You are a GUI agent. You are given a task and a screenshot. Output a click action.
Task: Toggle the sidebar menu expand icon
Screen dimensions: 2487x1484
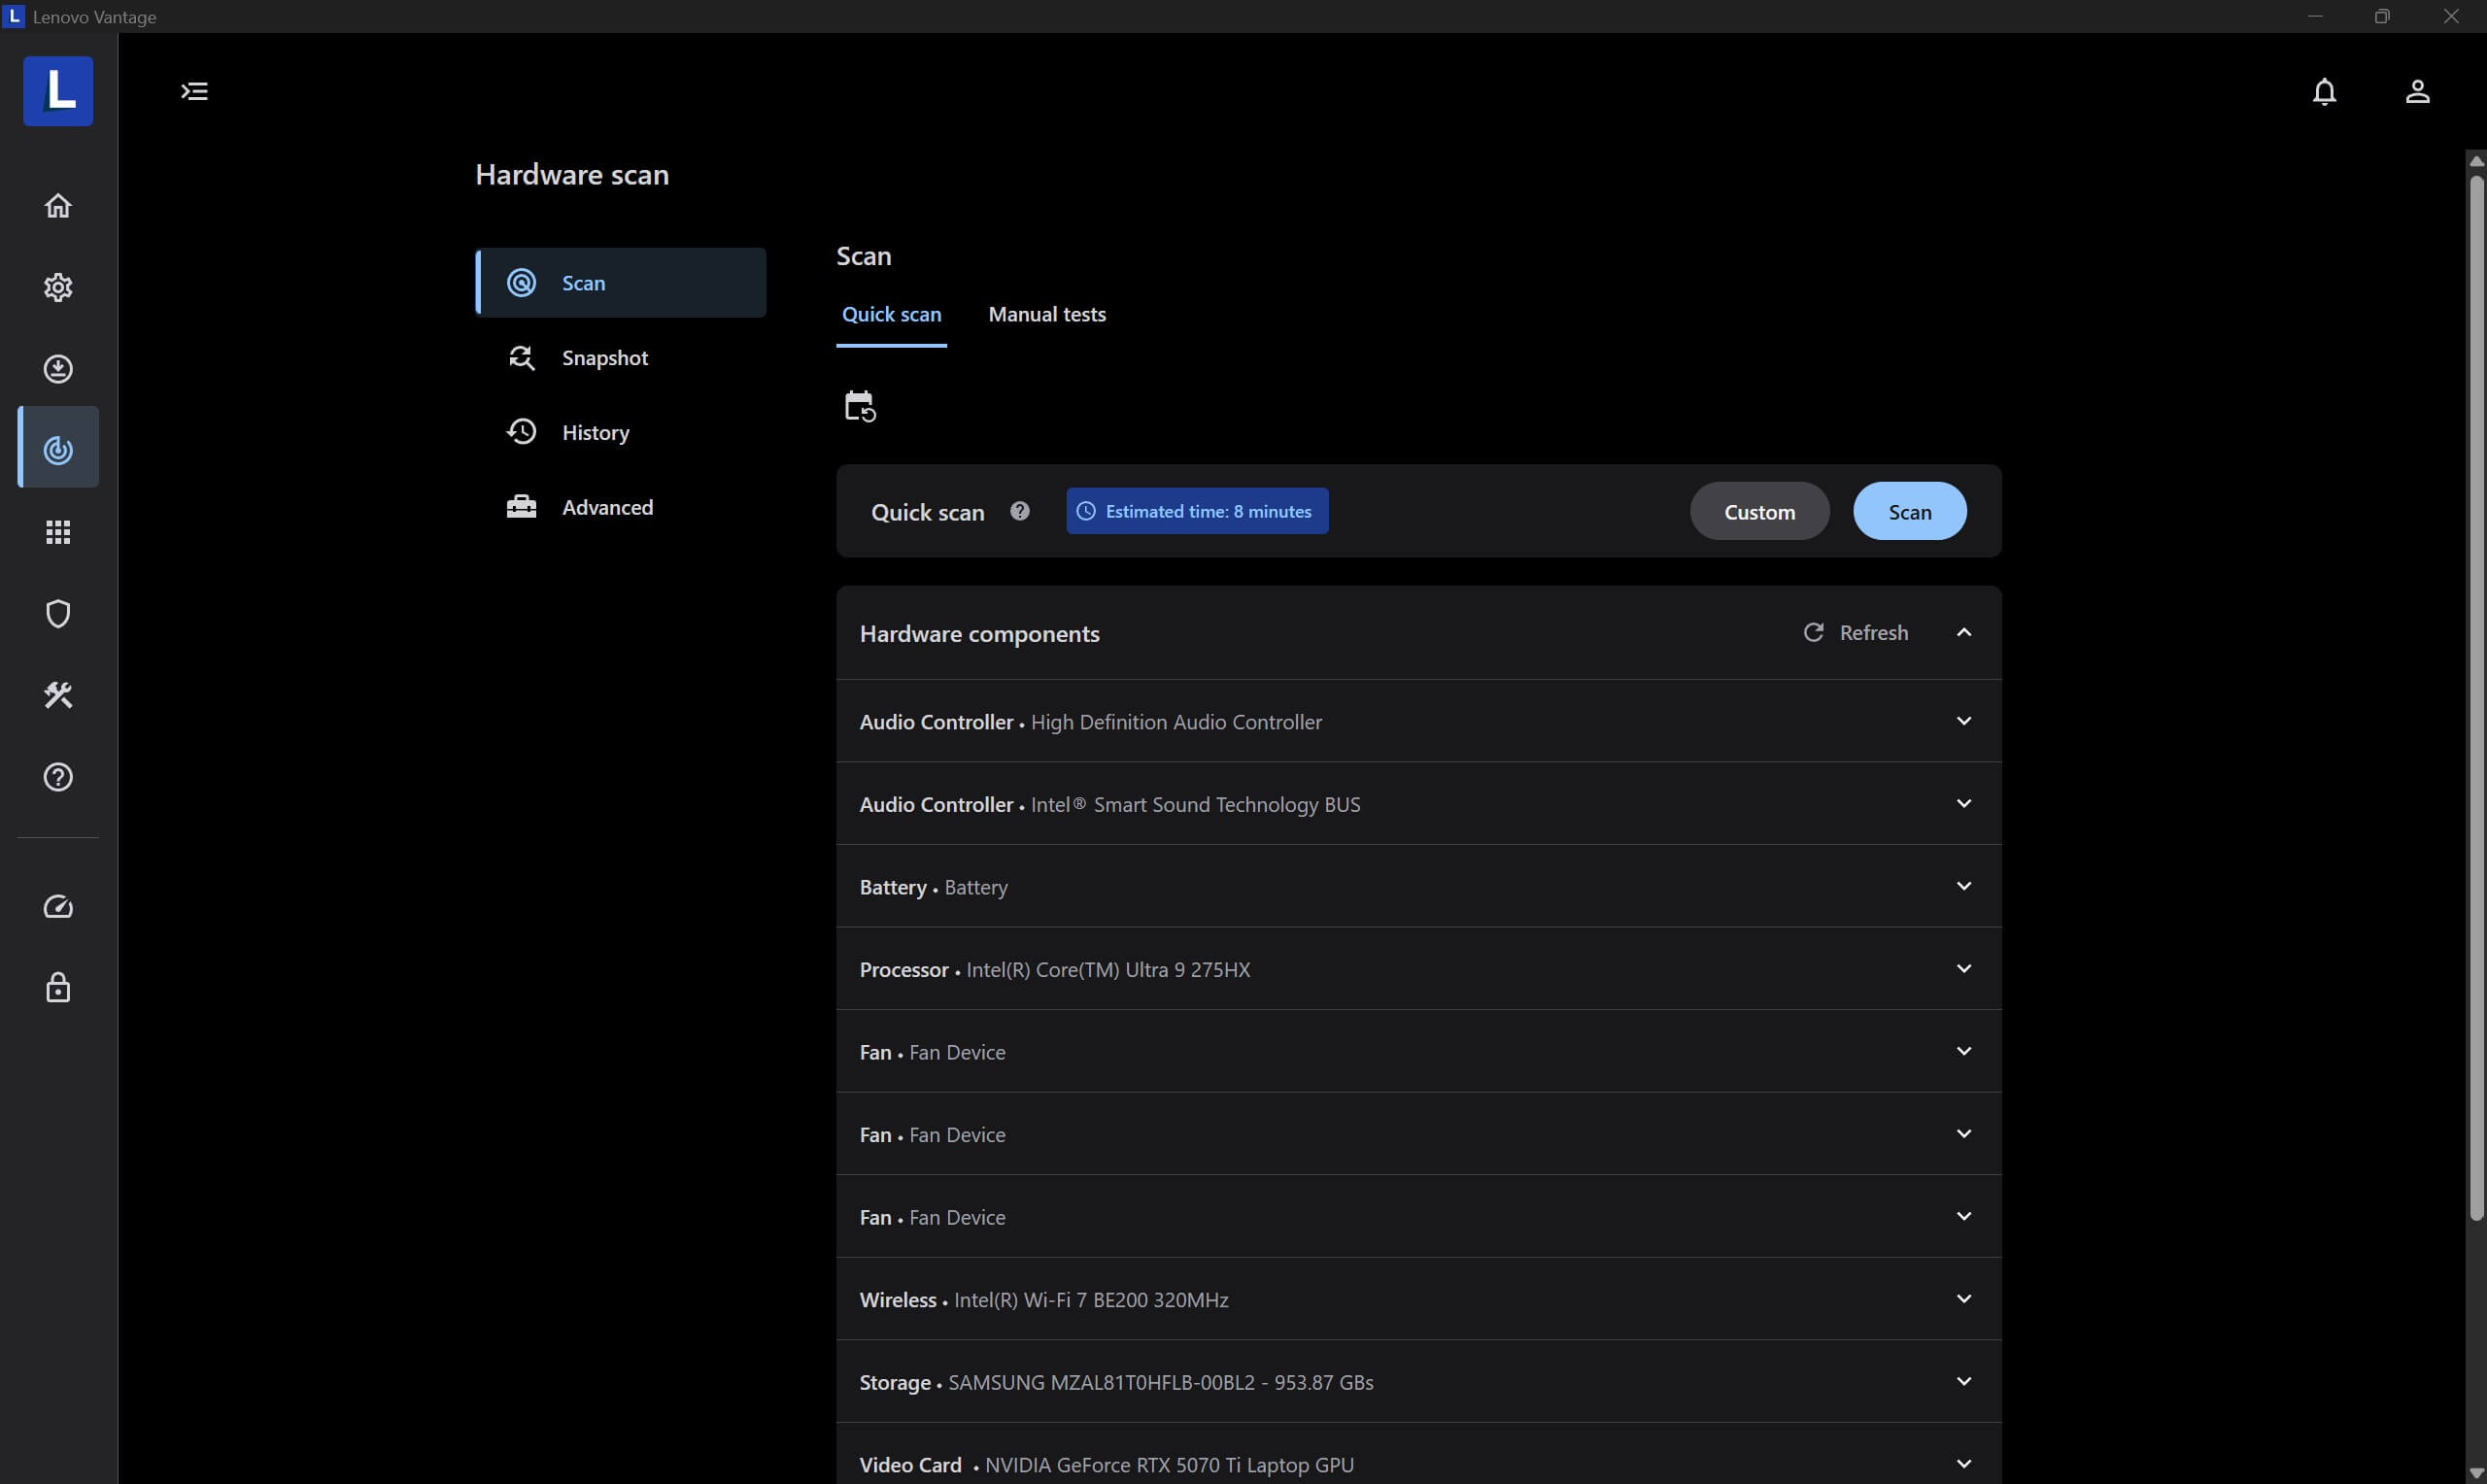[x=194, y=92]
